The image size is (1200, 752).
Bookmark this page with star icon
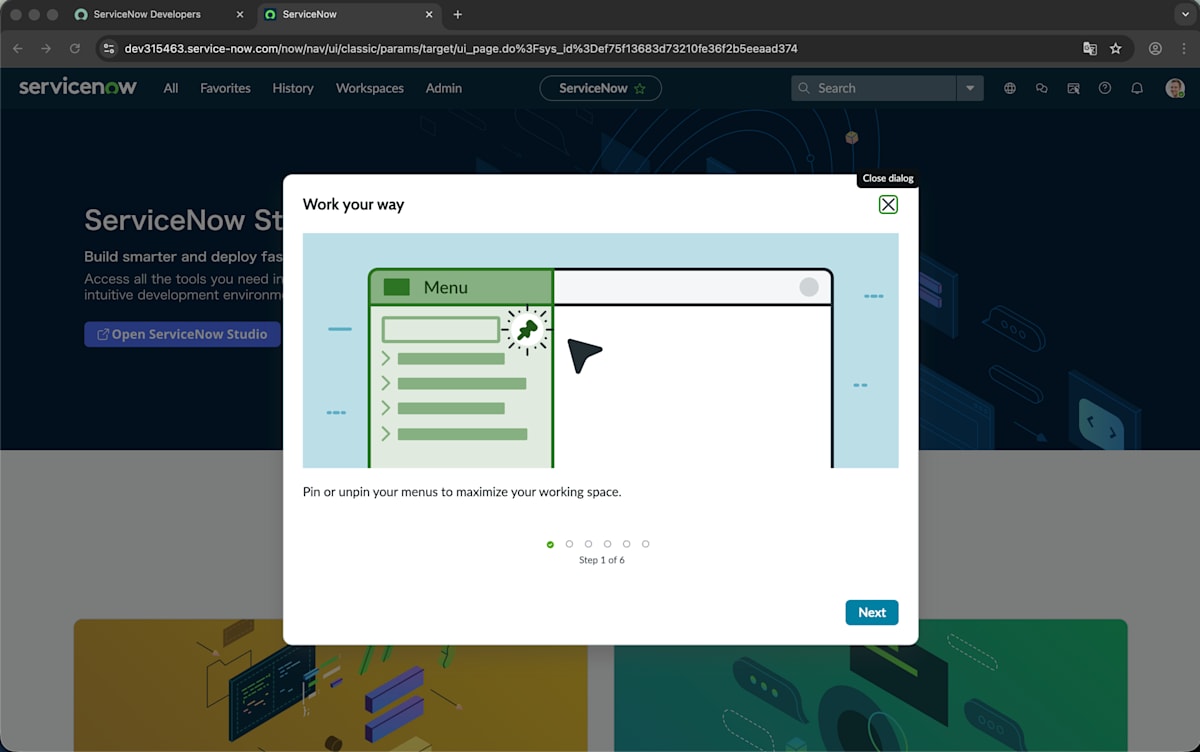[x=1116, y=48]
